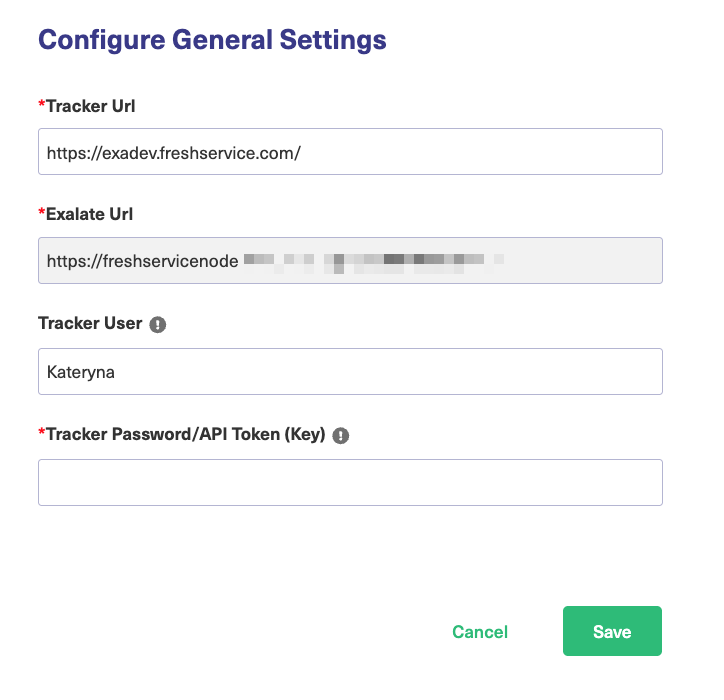Select the Tracker User input field
The width and height of the screenshot is (724, 700).
[350, 372]
